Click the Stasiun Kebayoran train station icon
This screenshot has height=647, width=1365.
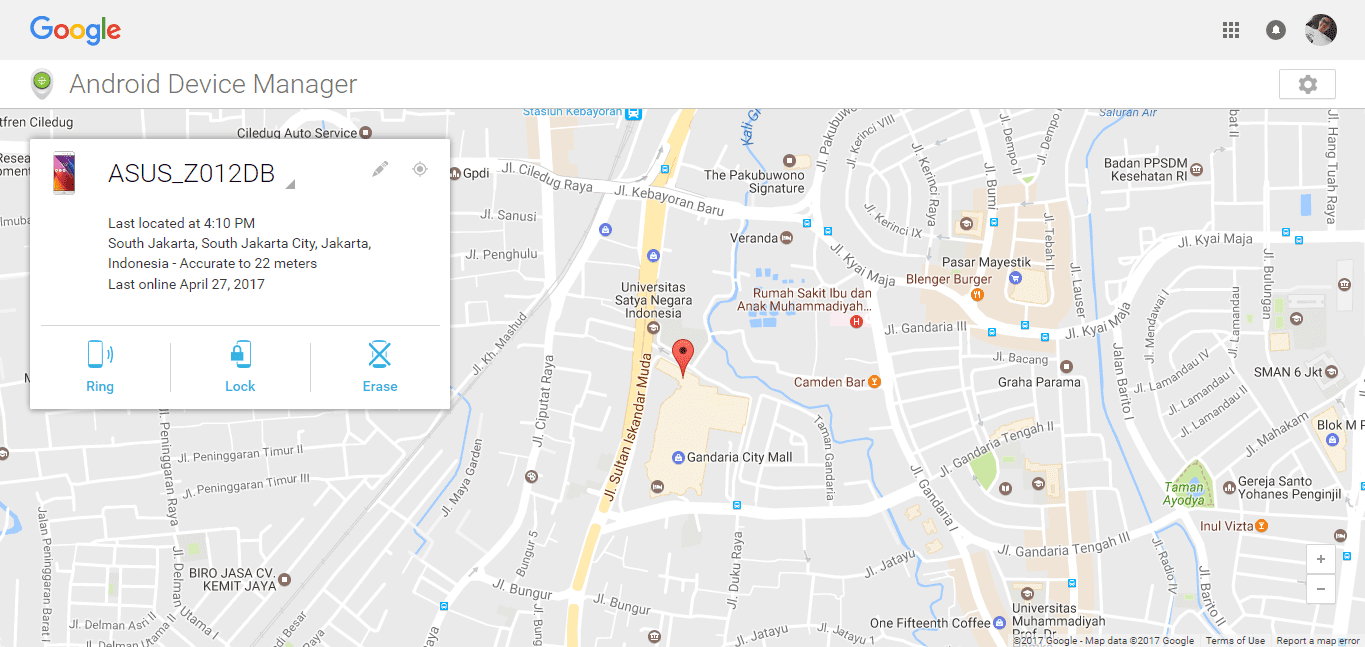coord(633,113)
